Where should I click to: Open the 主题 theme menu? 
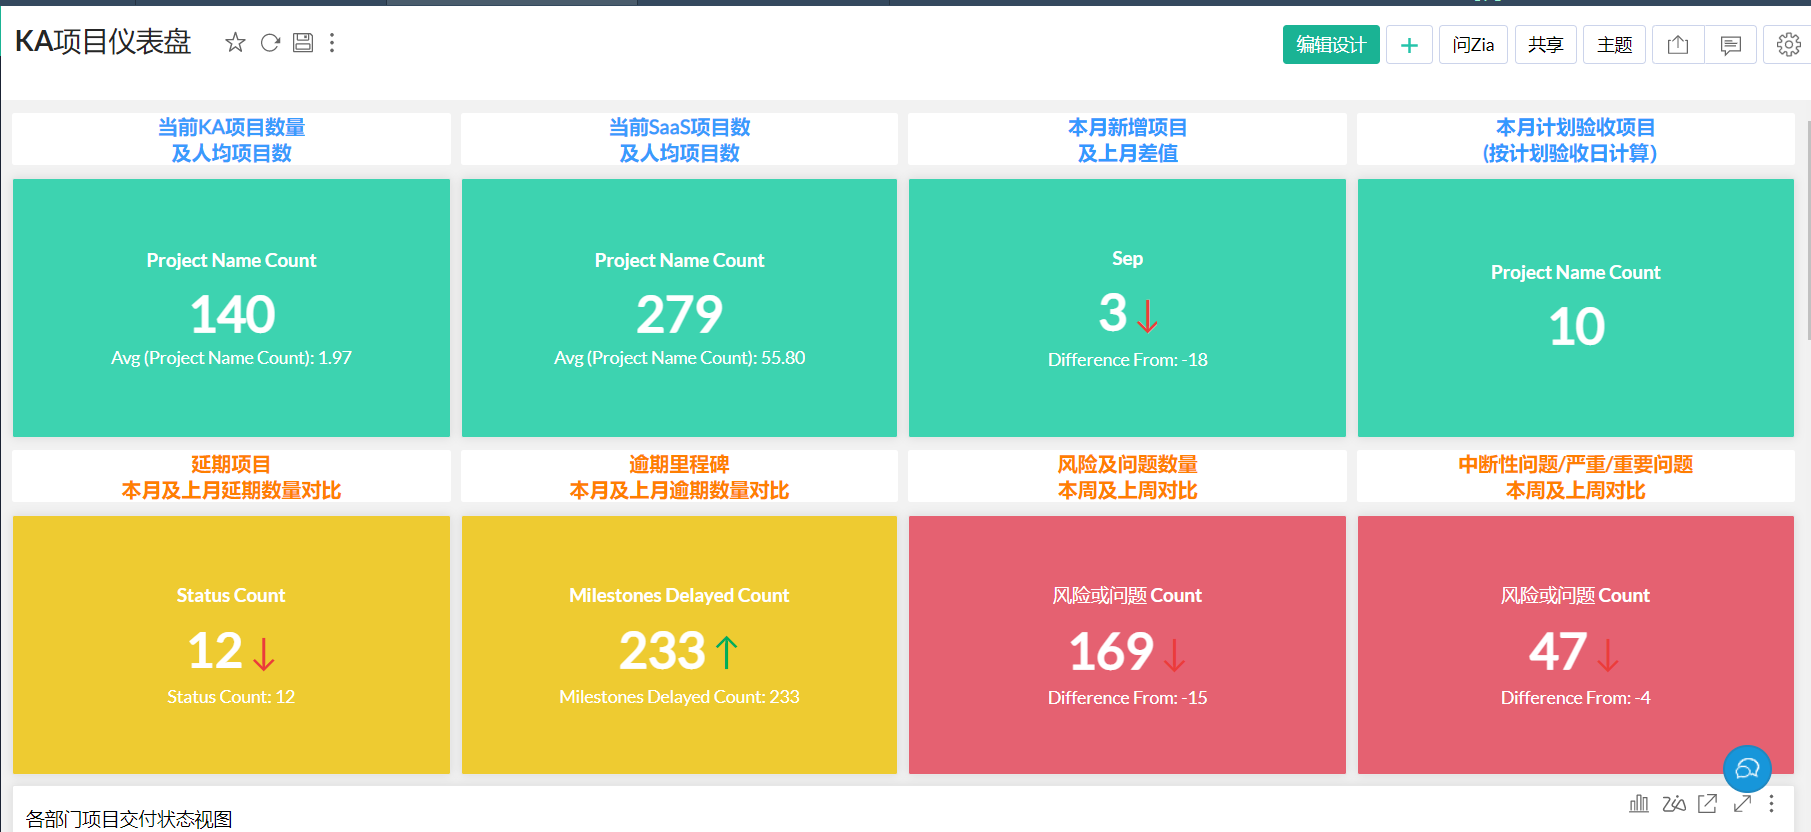point(1614,45)
